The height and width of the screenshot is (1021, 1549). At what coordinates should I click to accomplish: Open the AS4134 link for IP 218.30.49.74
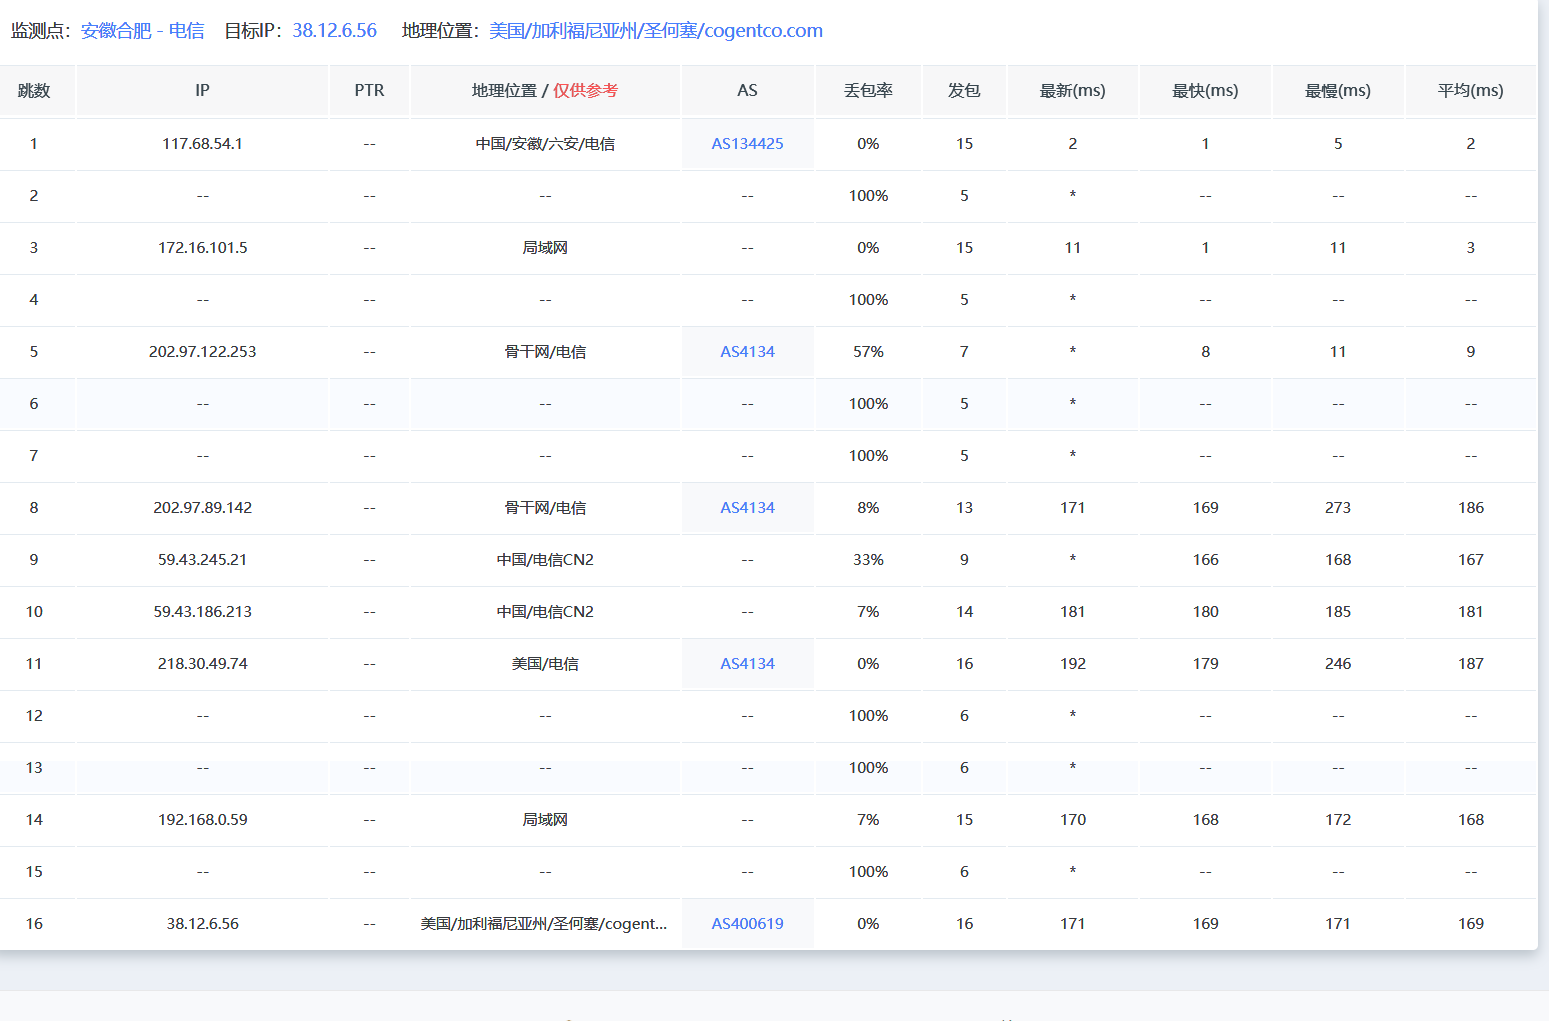747,664
